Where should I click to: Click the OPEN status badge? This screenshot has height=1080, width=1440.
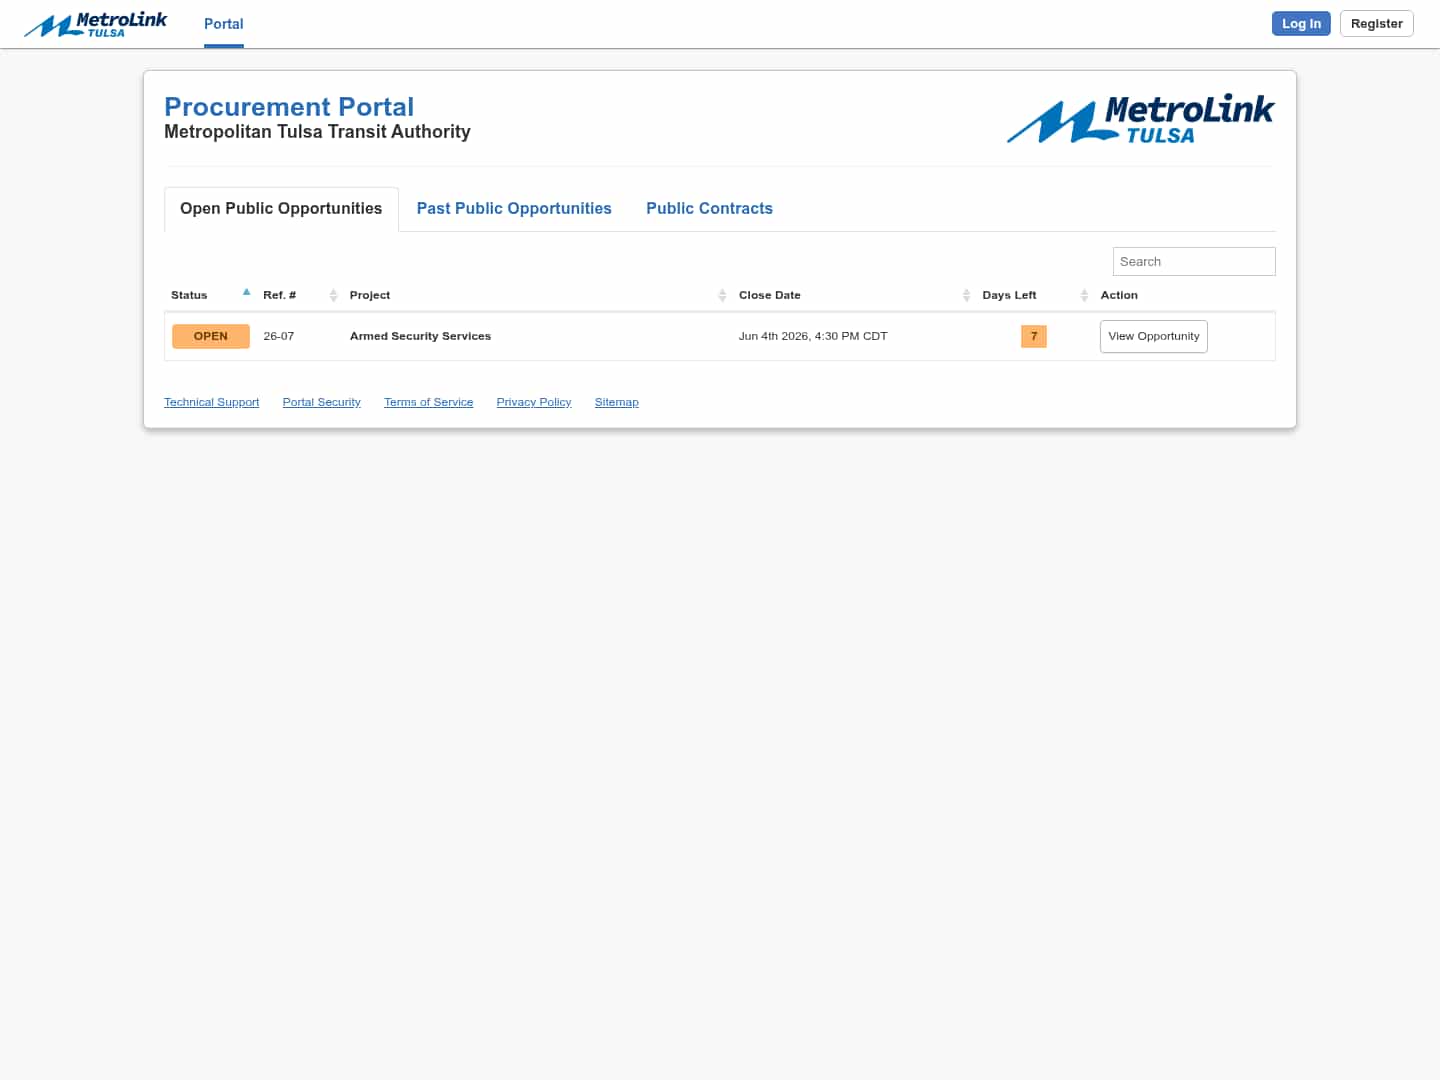[211, 336]
